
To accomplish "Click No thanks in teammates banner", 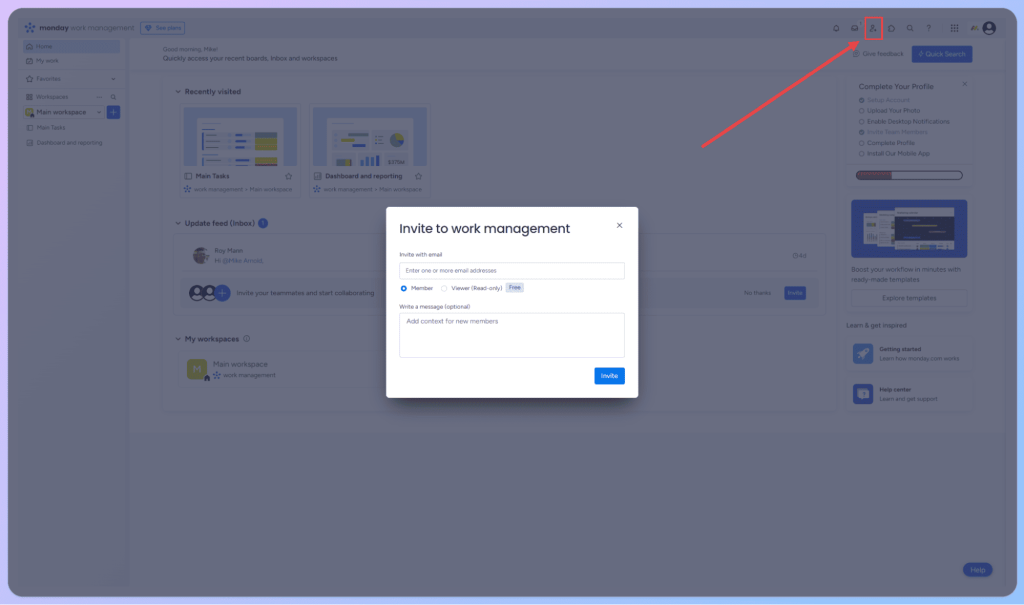I will [757, 293].
